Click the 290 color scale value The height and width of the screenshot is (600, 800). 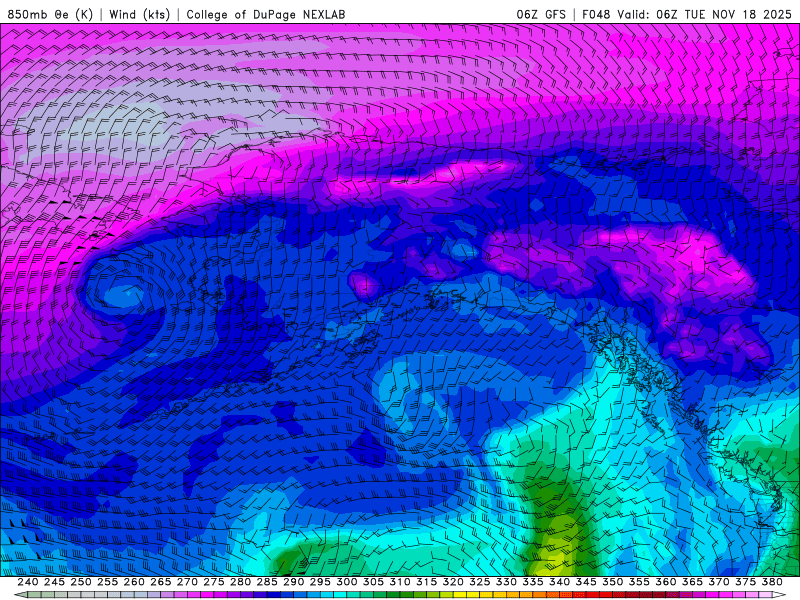coord(293,582)
